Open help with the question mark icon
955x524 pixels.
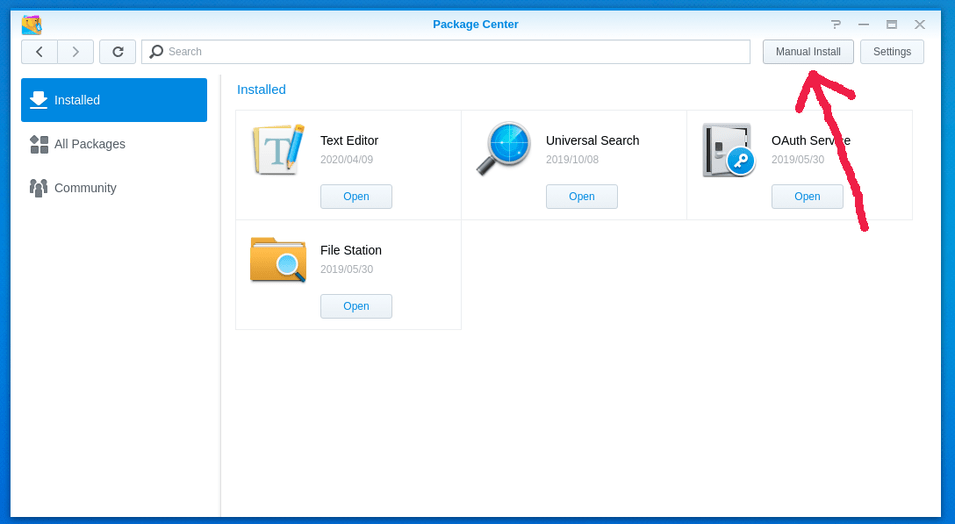pos(836,24)
